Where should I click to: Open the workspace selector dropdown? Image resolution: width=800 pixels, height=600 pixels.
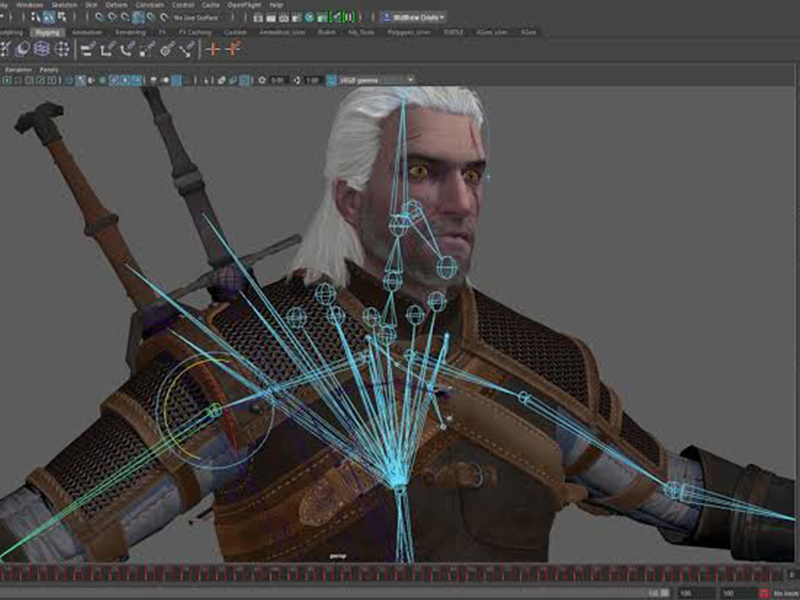414,18
